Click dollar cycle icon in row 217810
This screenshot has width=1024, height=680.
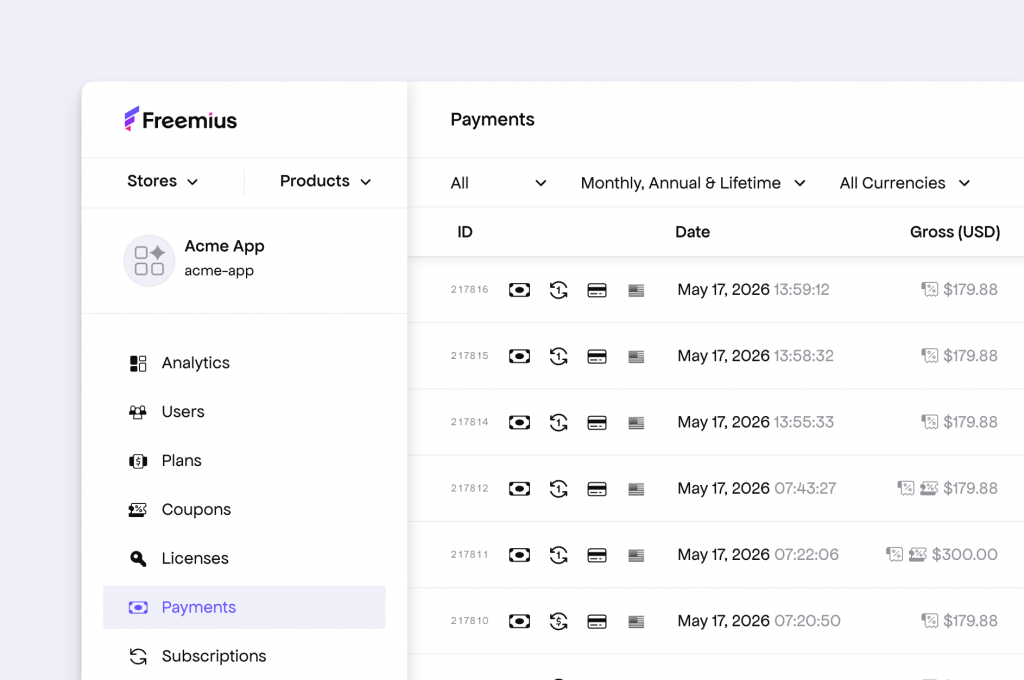(x=558, y=621)
